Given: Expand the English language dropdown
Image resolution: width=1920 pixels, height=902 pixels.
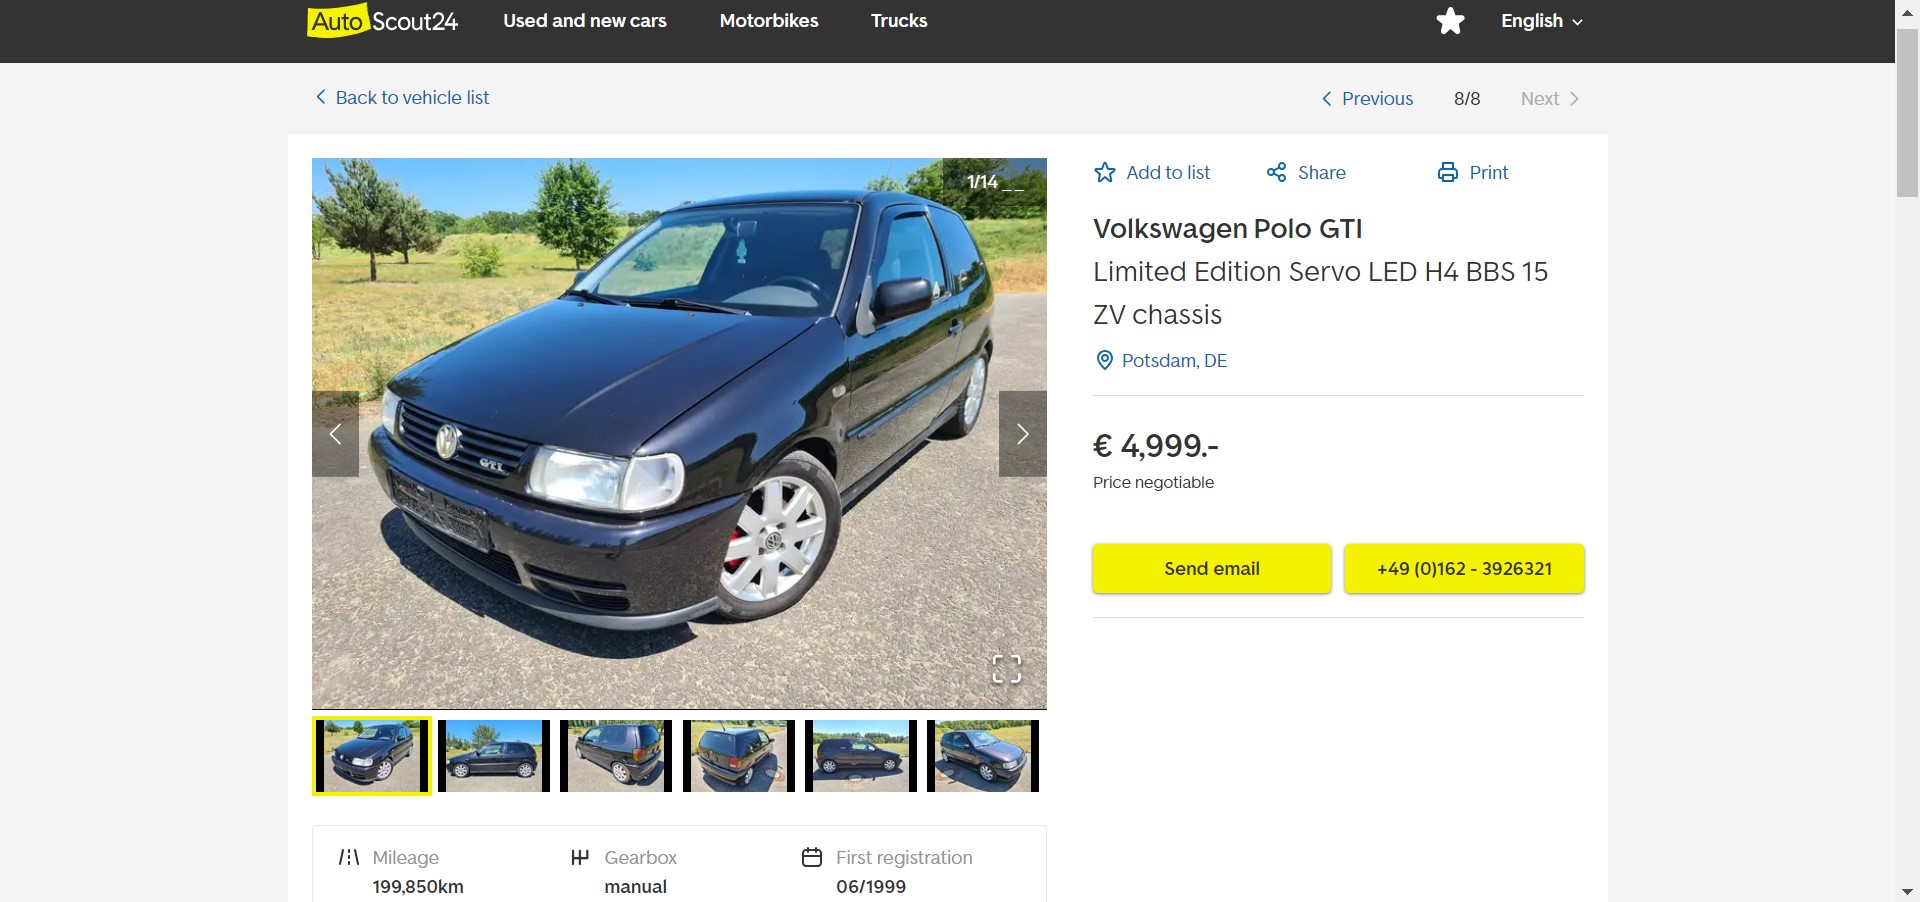Looking at the screenshot, I should click(x=1541, y=21).
